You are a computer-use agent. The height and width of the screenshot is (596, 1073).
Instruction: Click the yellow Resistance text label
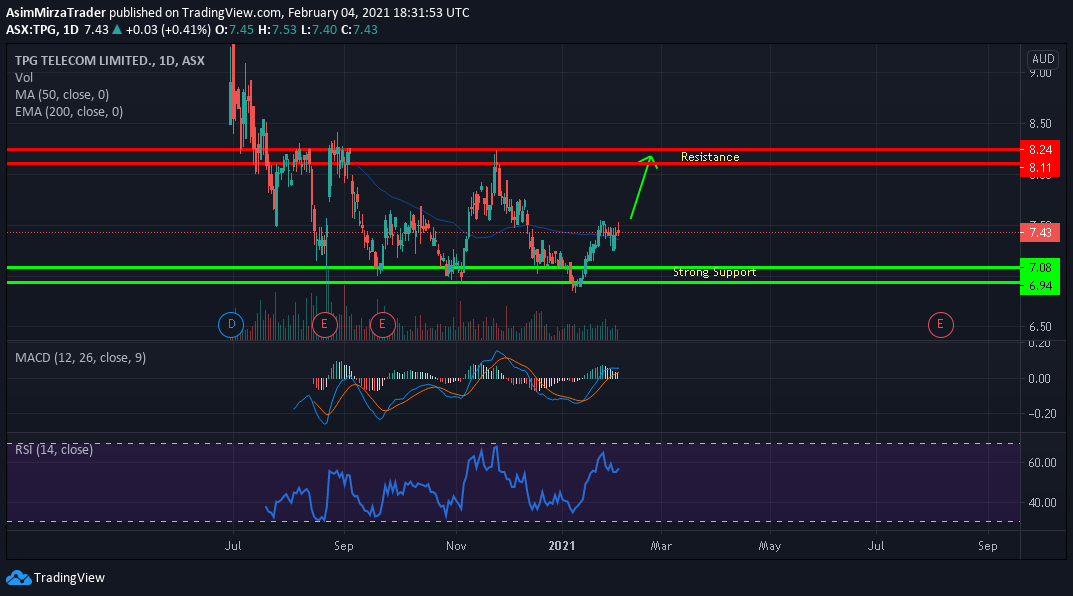710,157
